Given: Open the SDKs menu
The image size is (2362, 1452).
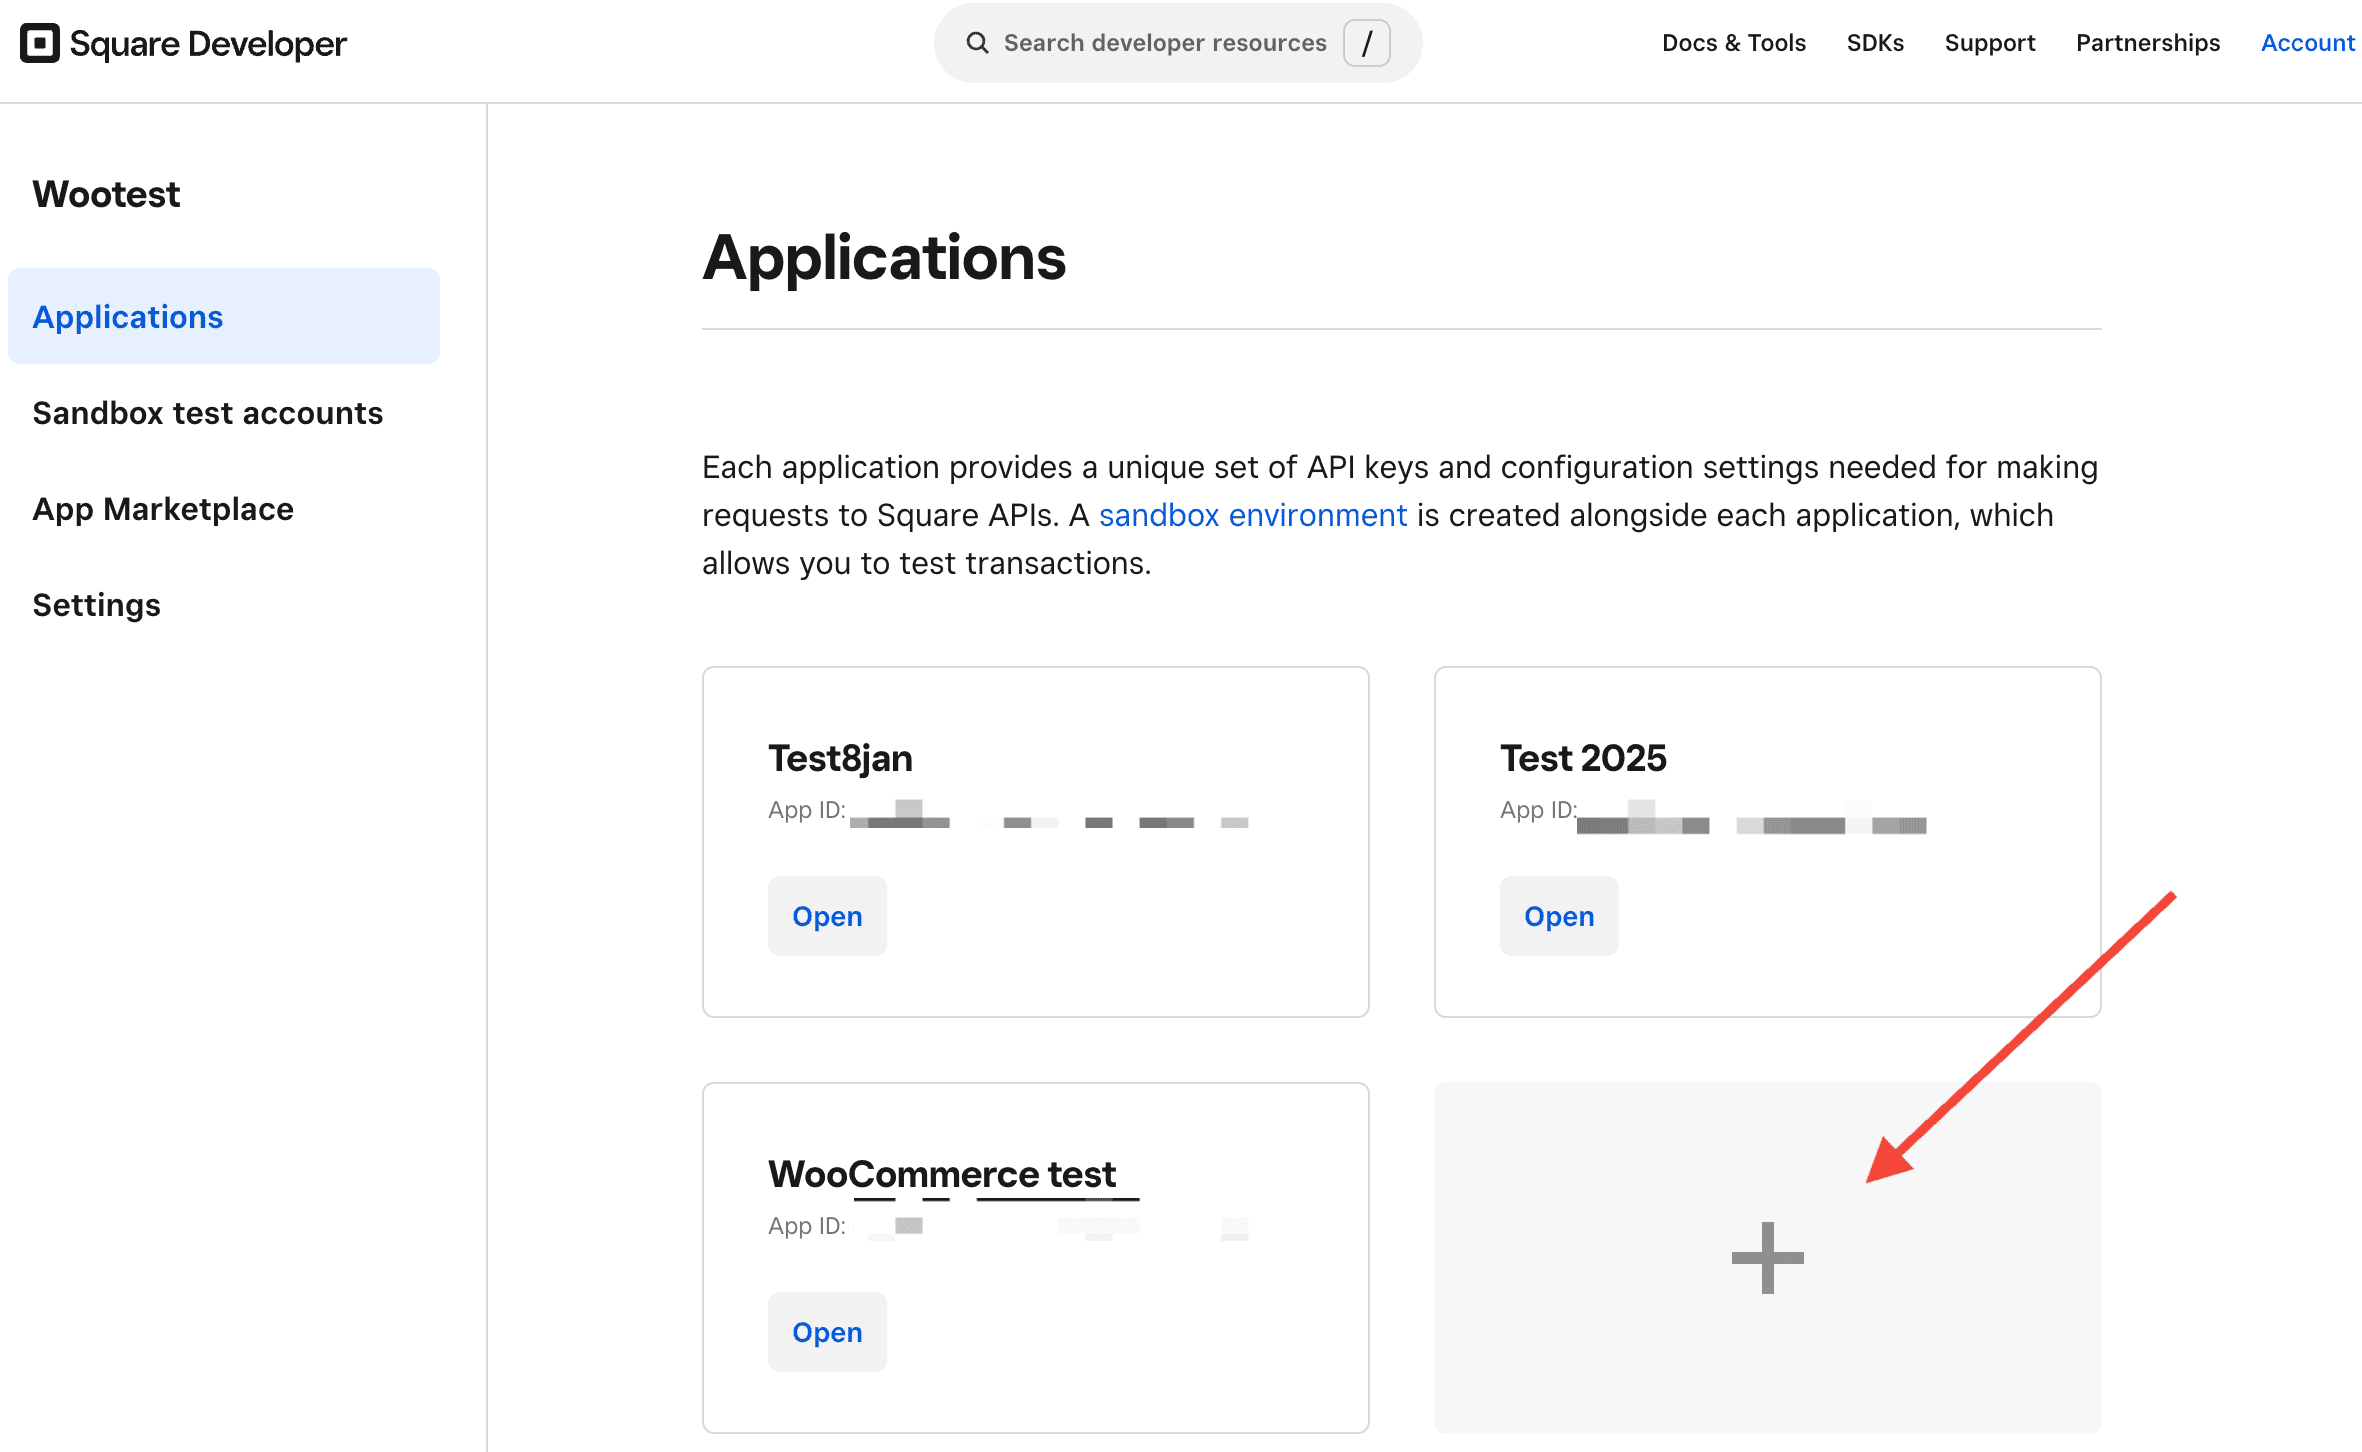Looking at the screenshot, I should click(1874, 43).
